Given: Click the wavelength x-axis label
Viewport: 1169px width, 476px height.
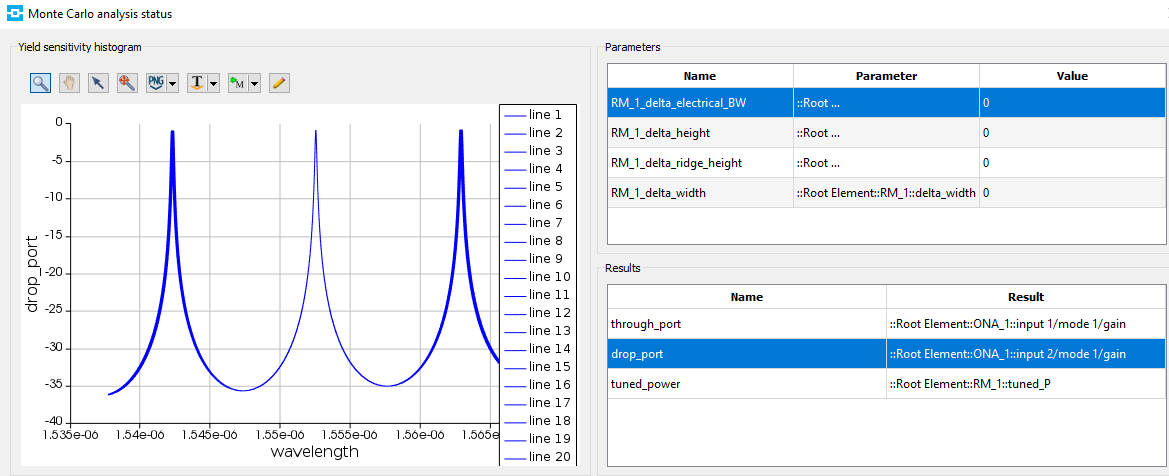Looking at the screenshot, I should [315, 451].
